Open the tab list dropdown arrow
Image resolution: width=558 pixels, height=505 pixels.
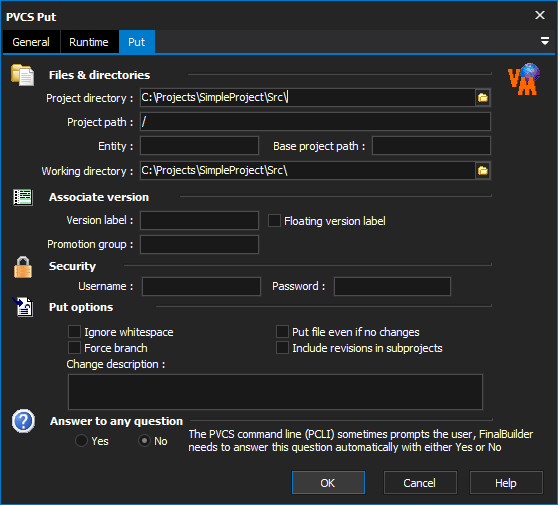pyautogui.click(x=544, y=41)
